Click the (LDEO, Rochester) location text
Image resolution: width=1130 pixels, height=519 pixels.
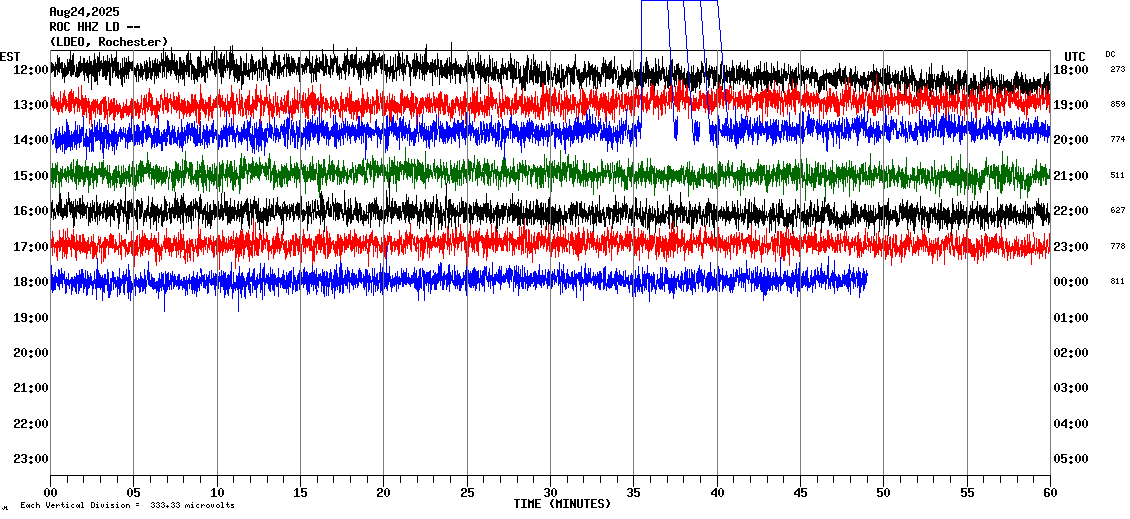click(x=109, y=41)
